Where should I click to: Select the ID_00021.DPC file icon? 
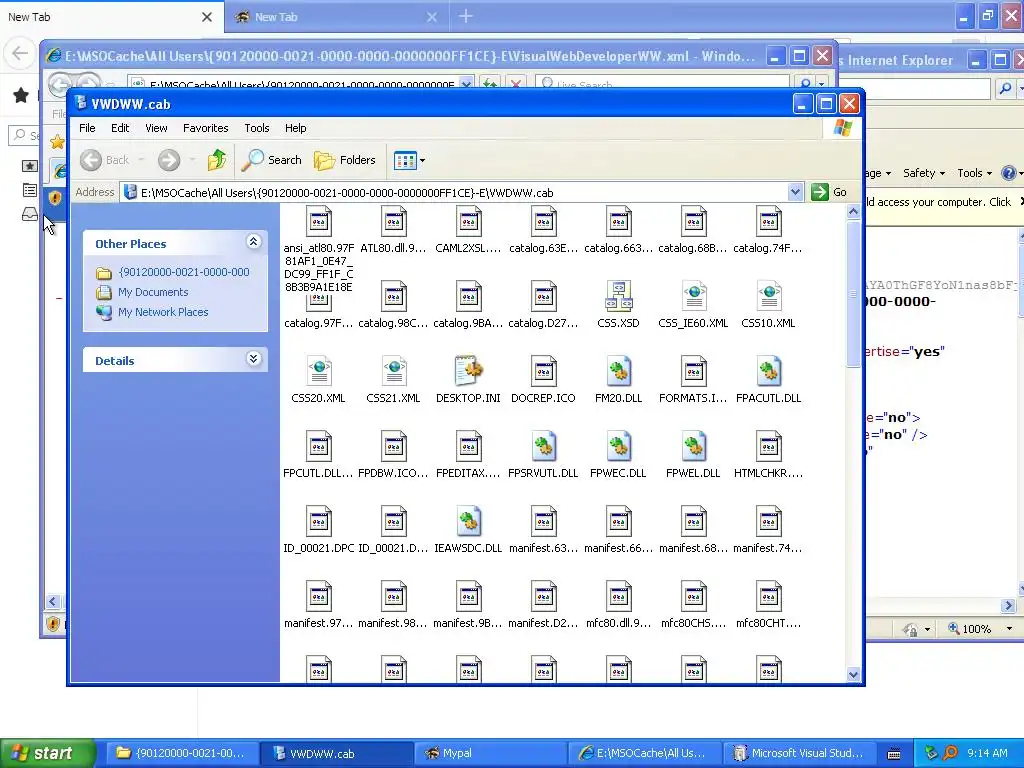point(319,522)
